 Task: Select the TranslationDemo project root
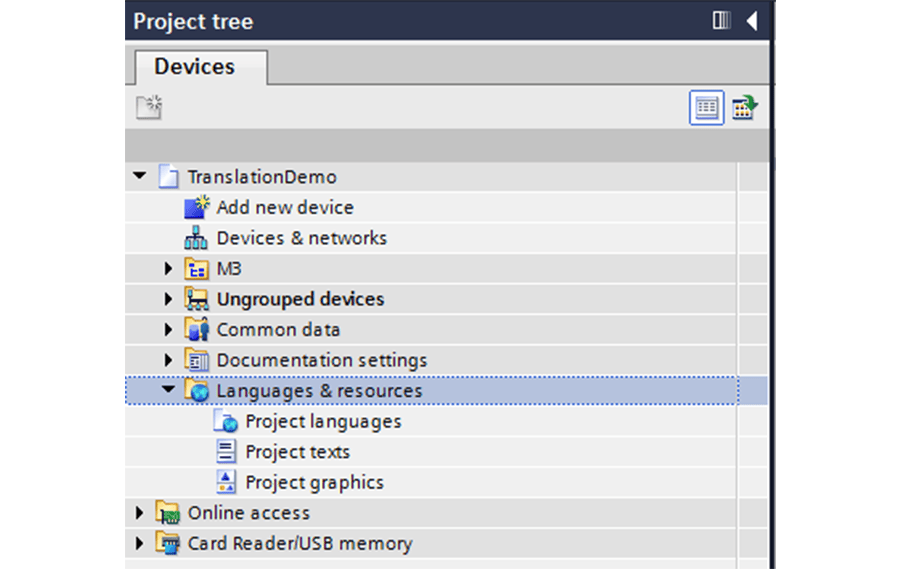[262, 177]
